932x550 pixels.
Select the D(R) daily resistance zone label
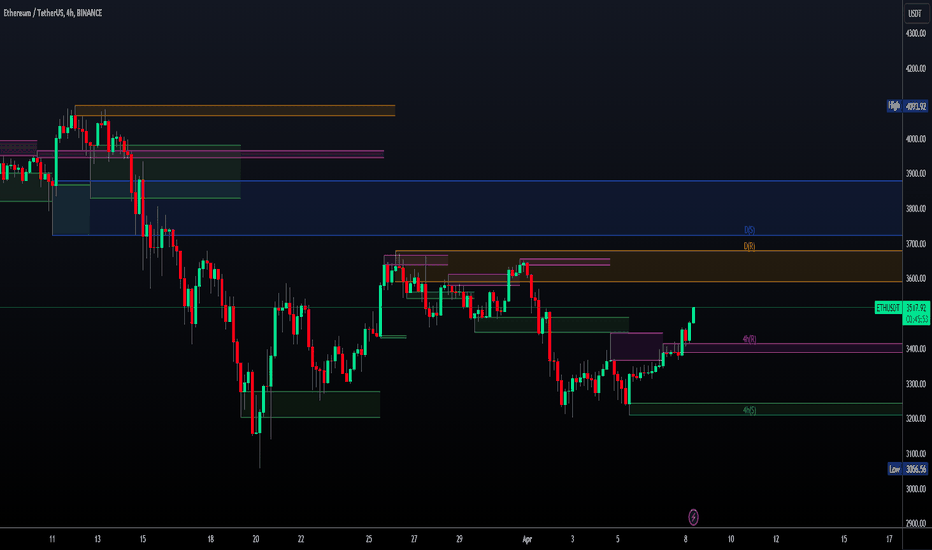[x=749, y=246]
